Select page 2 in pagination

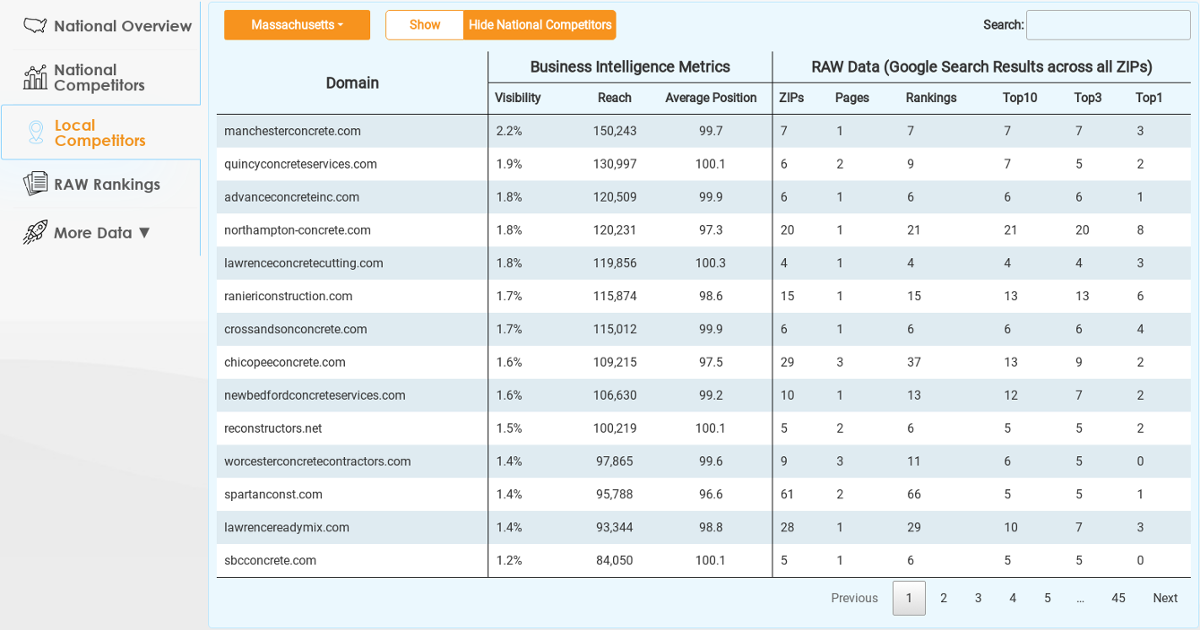(943, 598)
